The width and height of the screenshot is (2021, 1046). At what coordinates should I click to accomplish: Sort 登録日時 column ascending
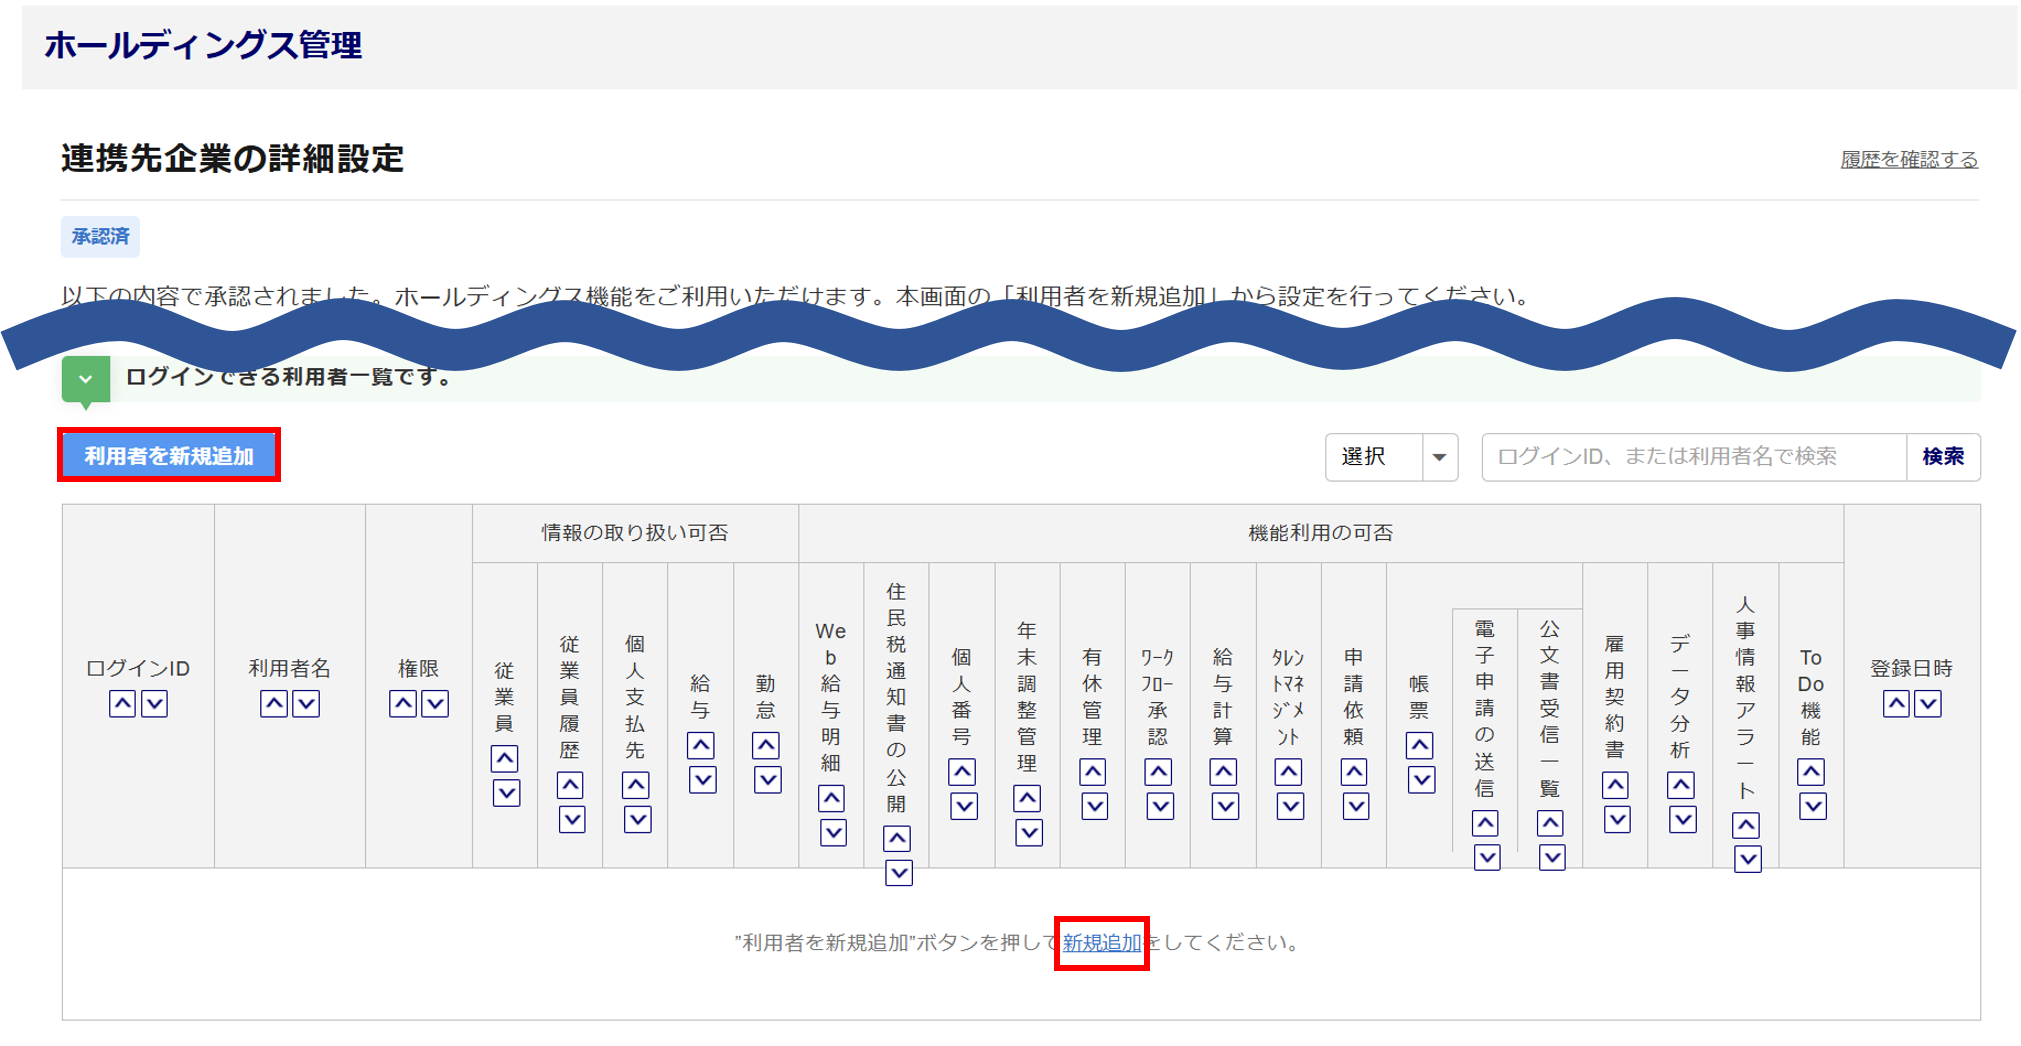pos(1895,704)
